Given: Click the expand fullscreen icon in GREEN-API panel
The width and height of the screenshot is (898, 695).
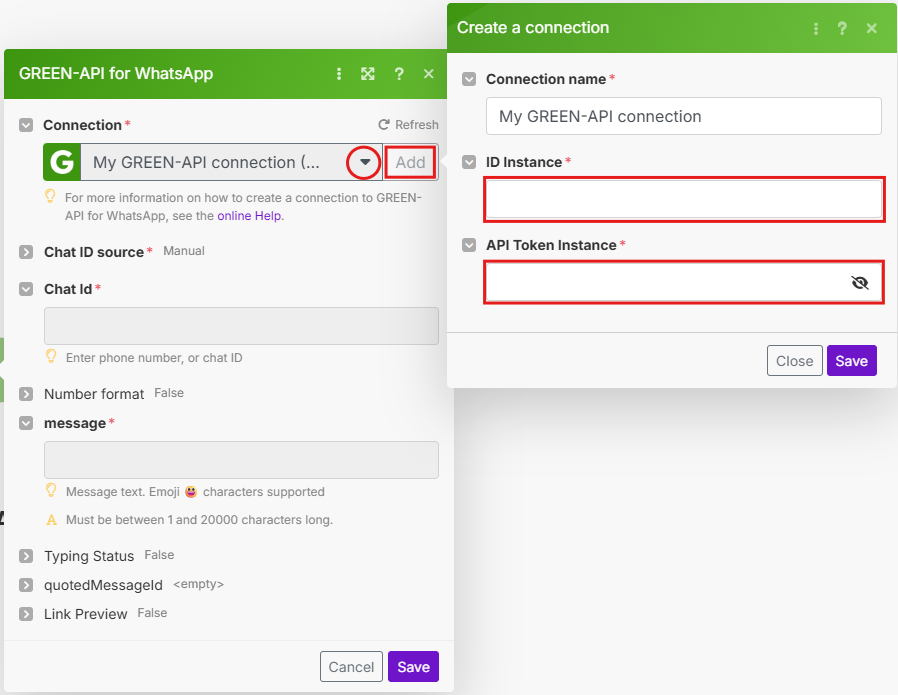Looking at the screenshot, I should tap(368, 74).
